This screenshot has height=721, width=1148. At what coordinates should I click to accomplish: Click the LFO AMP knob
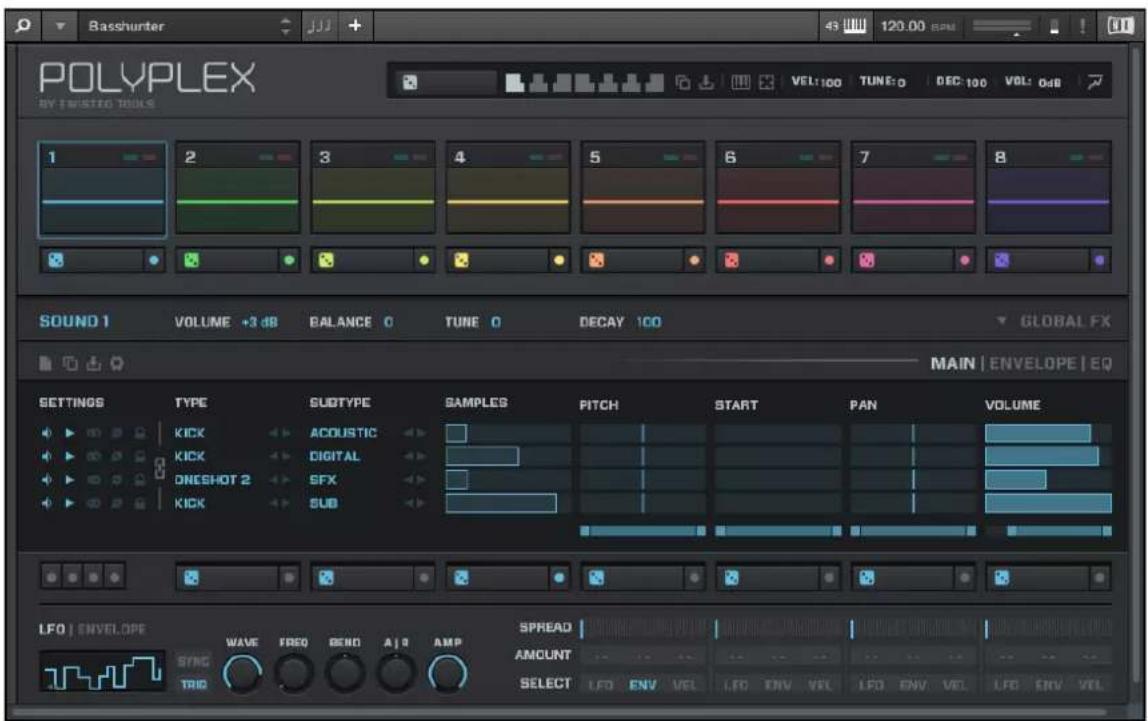click(447, 673)
